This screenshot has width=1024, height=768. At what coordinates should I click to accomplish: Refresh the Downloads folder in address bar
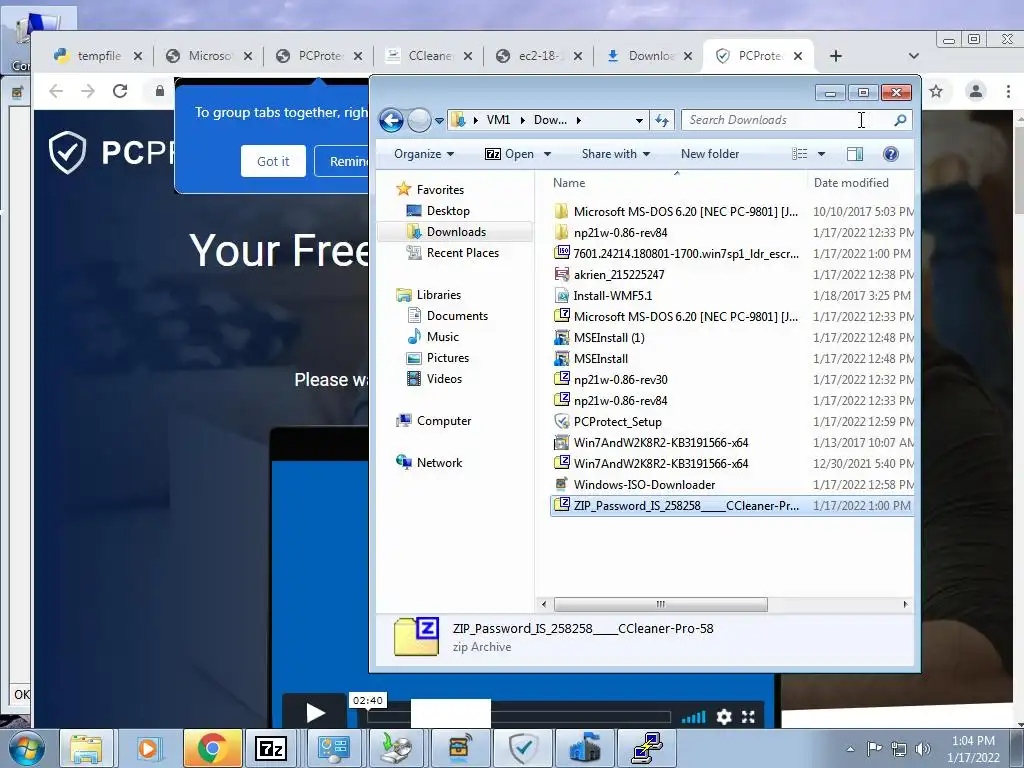[x=662, y=120]
